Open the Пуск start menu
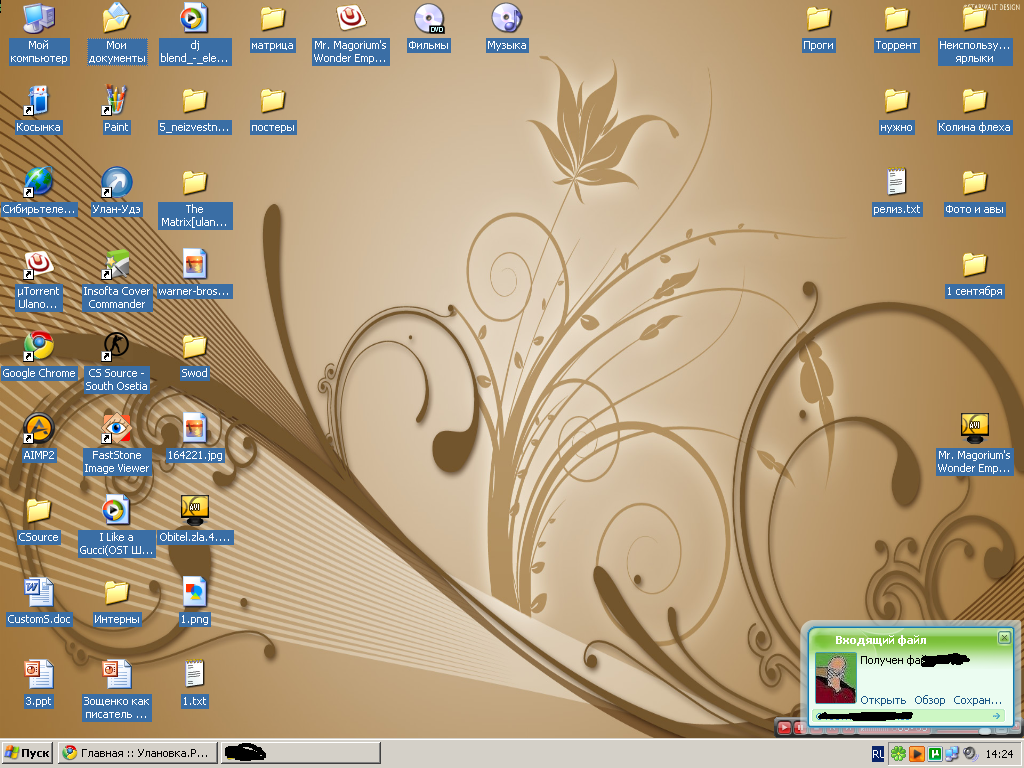This screenshot has height=768, width=1024. coord(28,753)
